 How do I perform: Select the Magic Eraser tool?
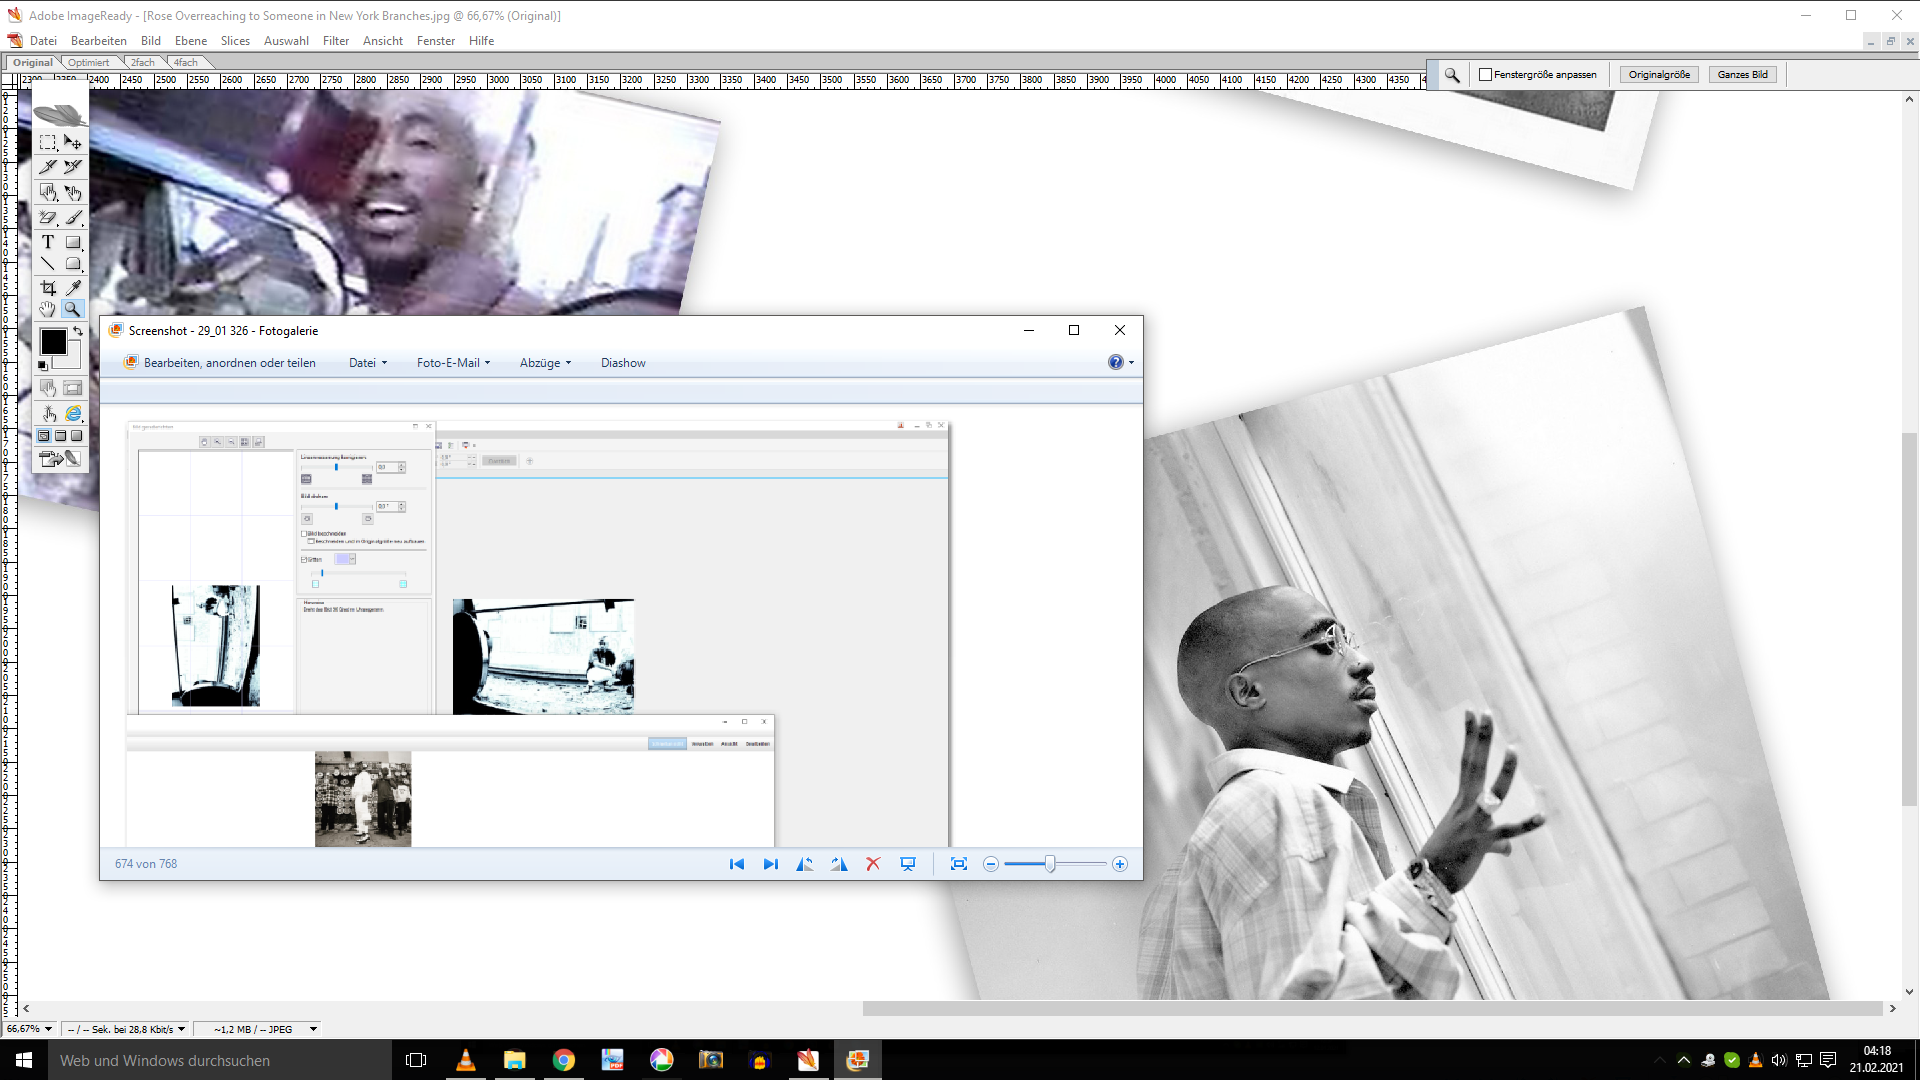[47, 217]
